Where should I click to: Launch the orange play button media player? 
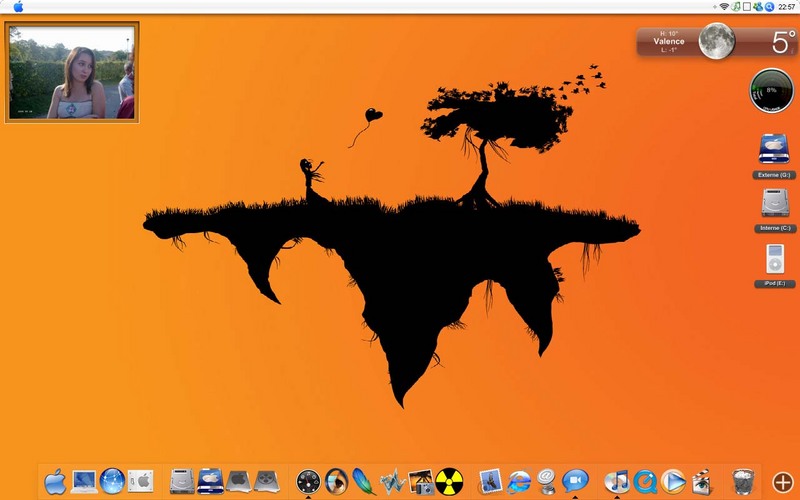coord(673,482)
